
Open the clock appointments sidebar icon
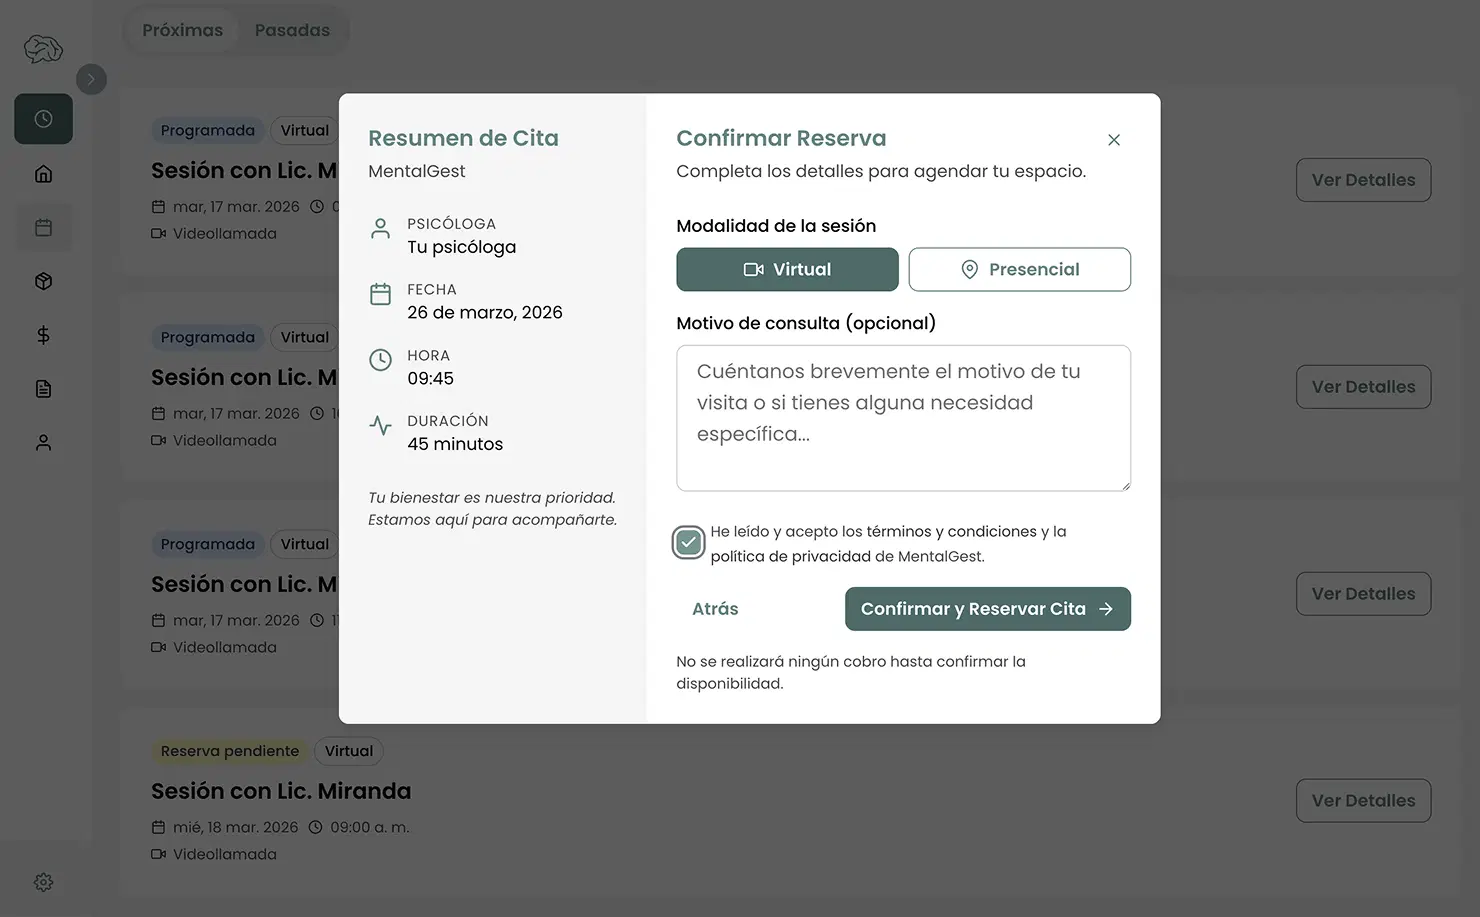point(43,119)
